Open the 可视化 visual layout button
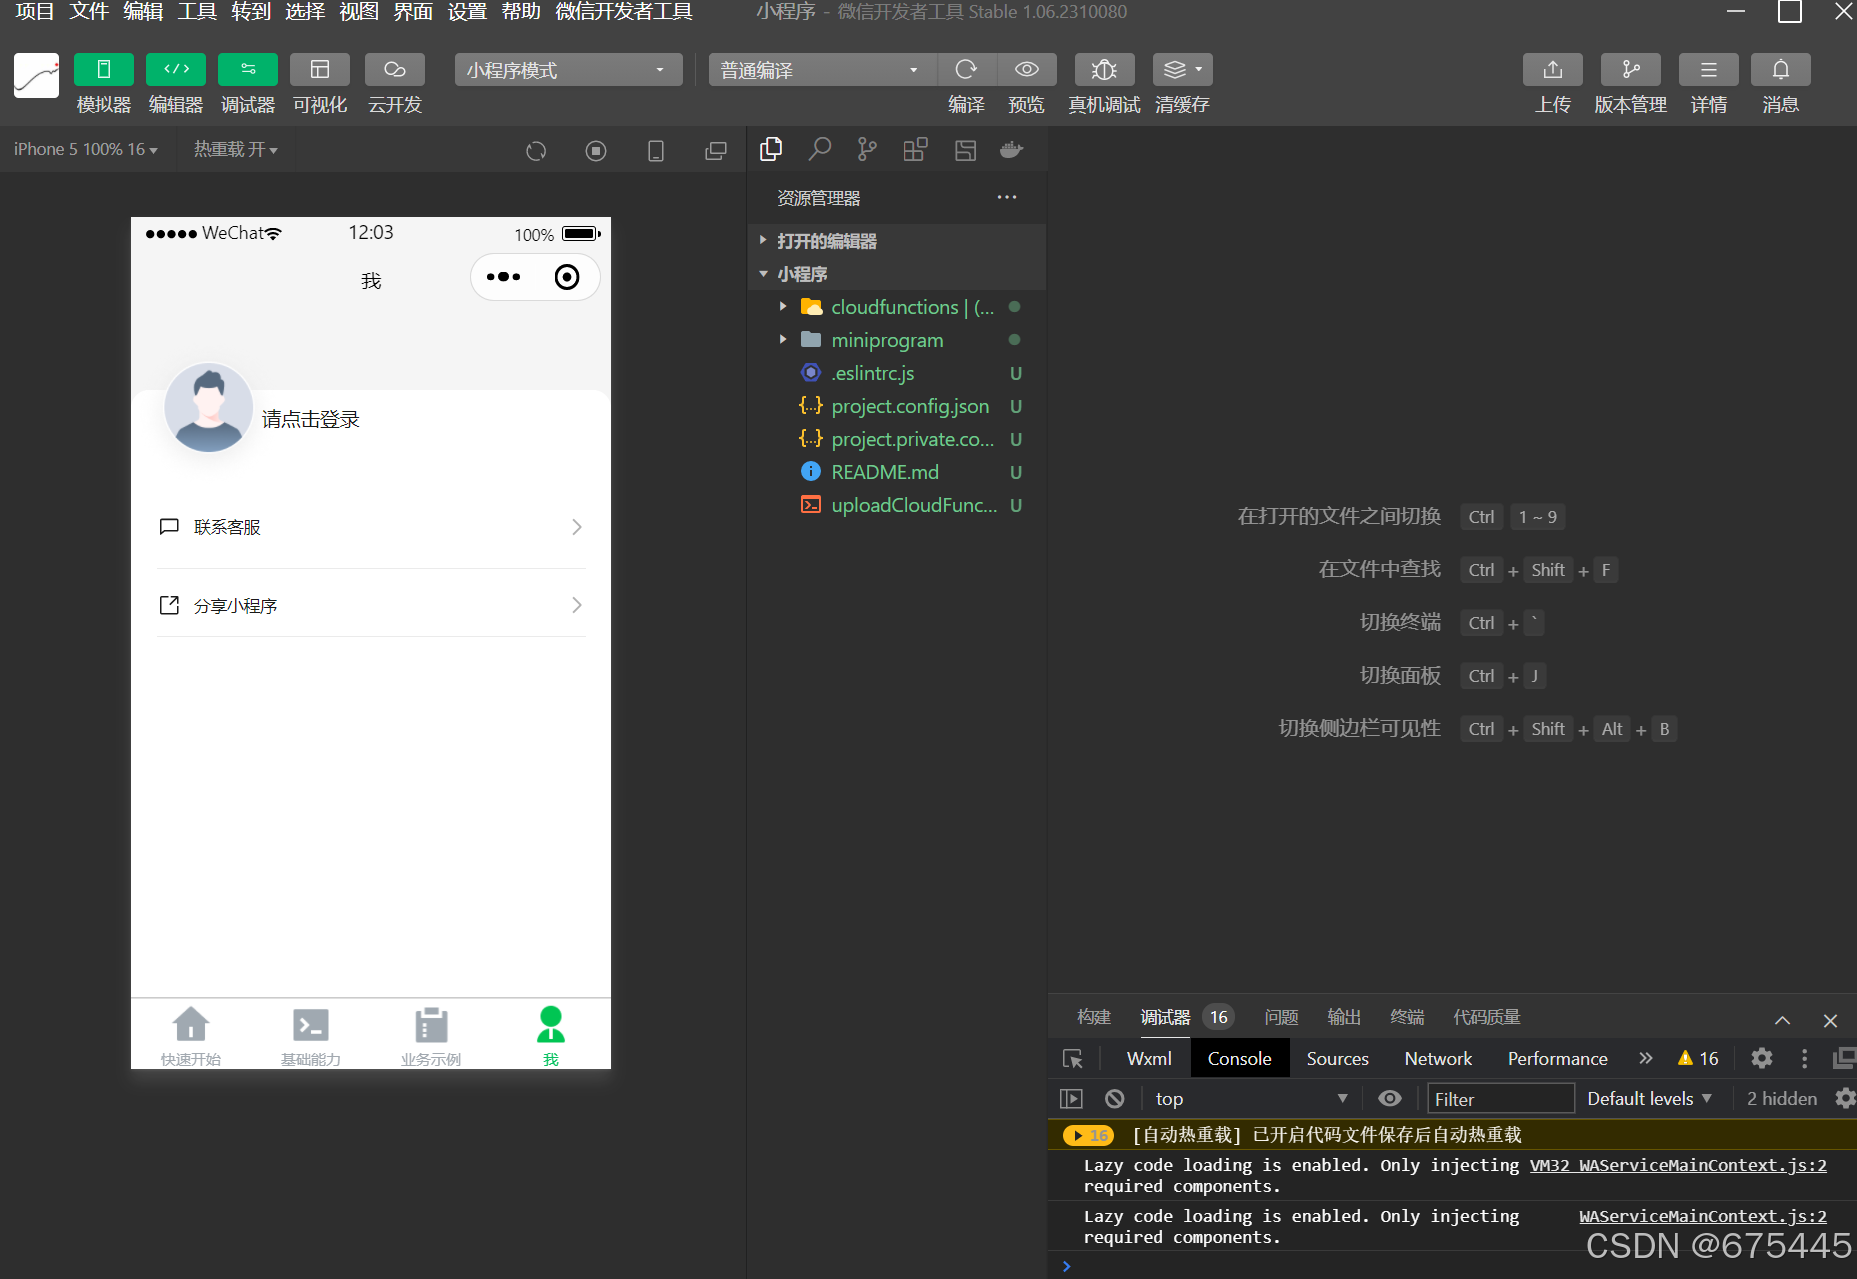1857x1279 pixels. click(320, 69)
